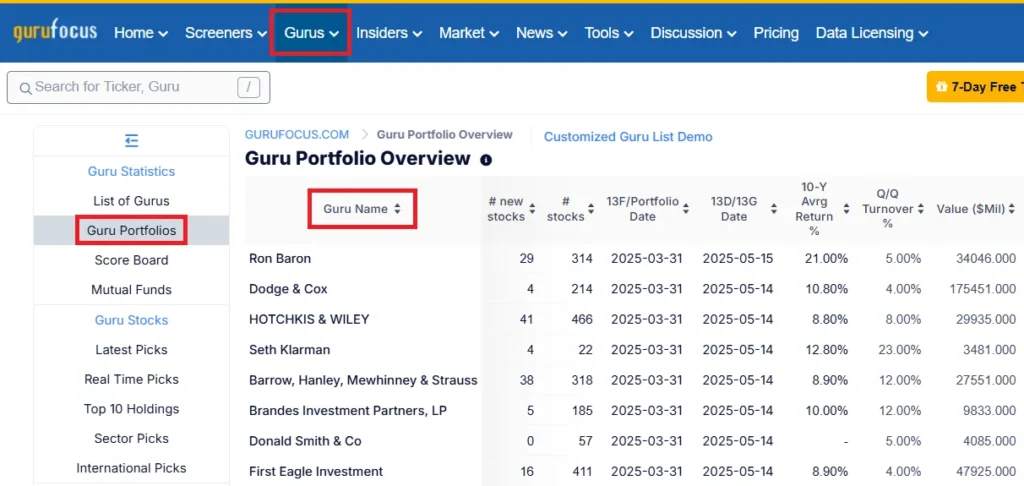Screen dimensions: 1024x486
Task: Go to the Pricing page
Action: (x=776, y=33)
